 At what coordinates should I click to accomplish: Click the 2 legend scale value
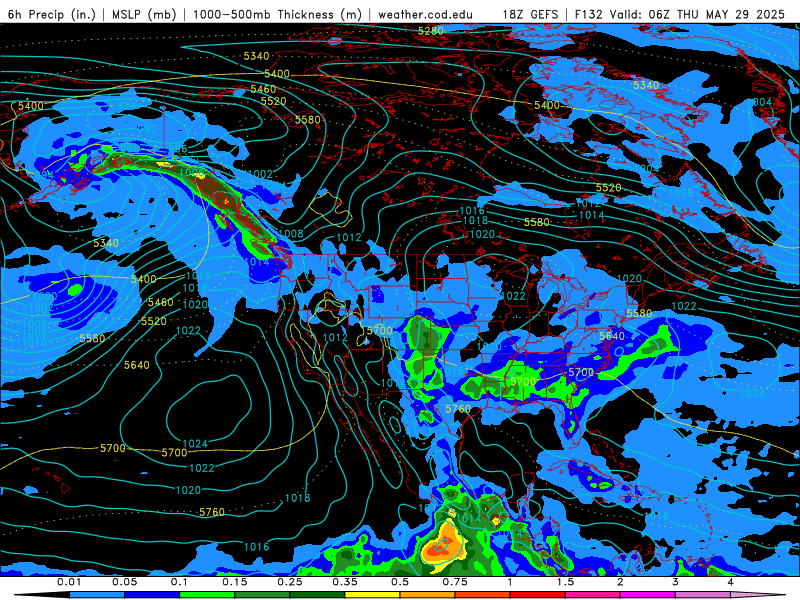coord(620,582)
